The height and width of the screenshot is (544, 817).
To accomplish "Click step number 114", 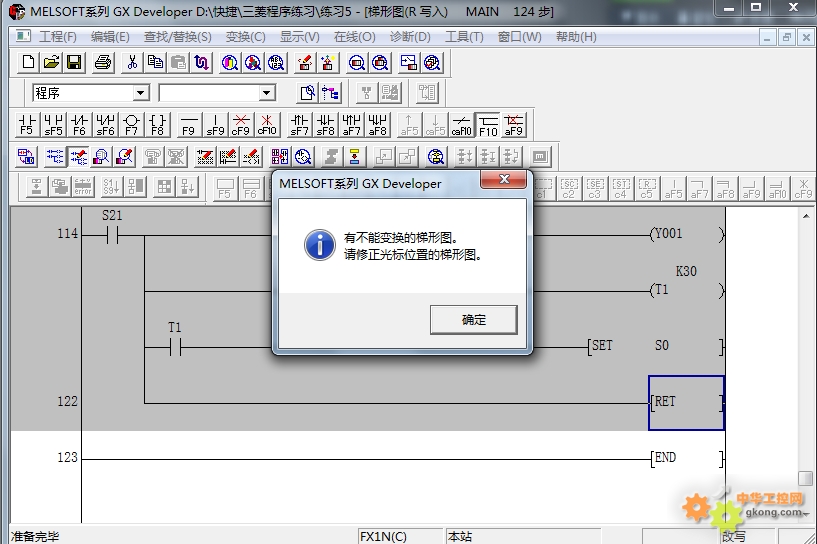I will [67, 233].
